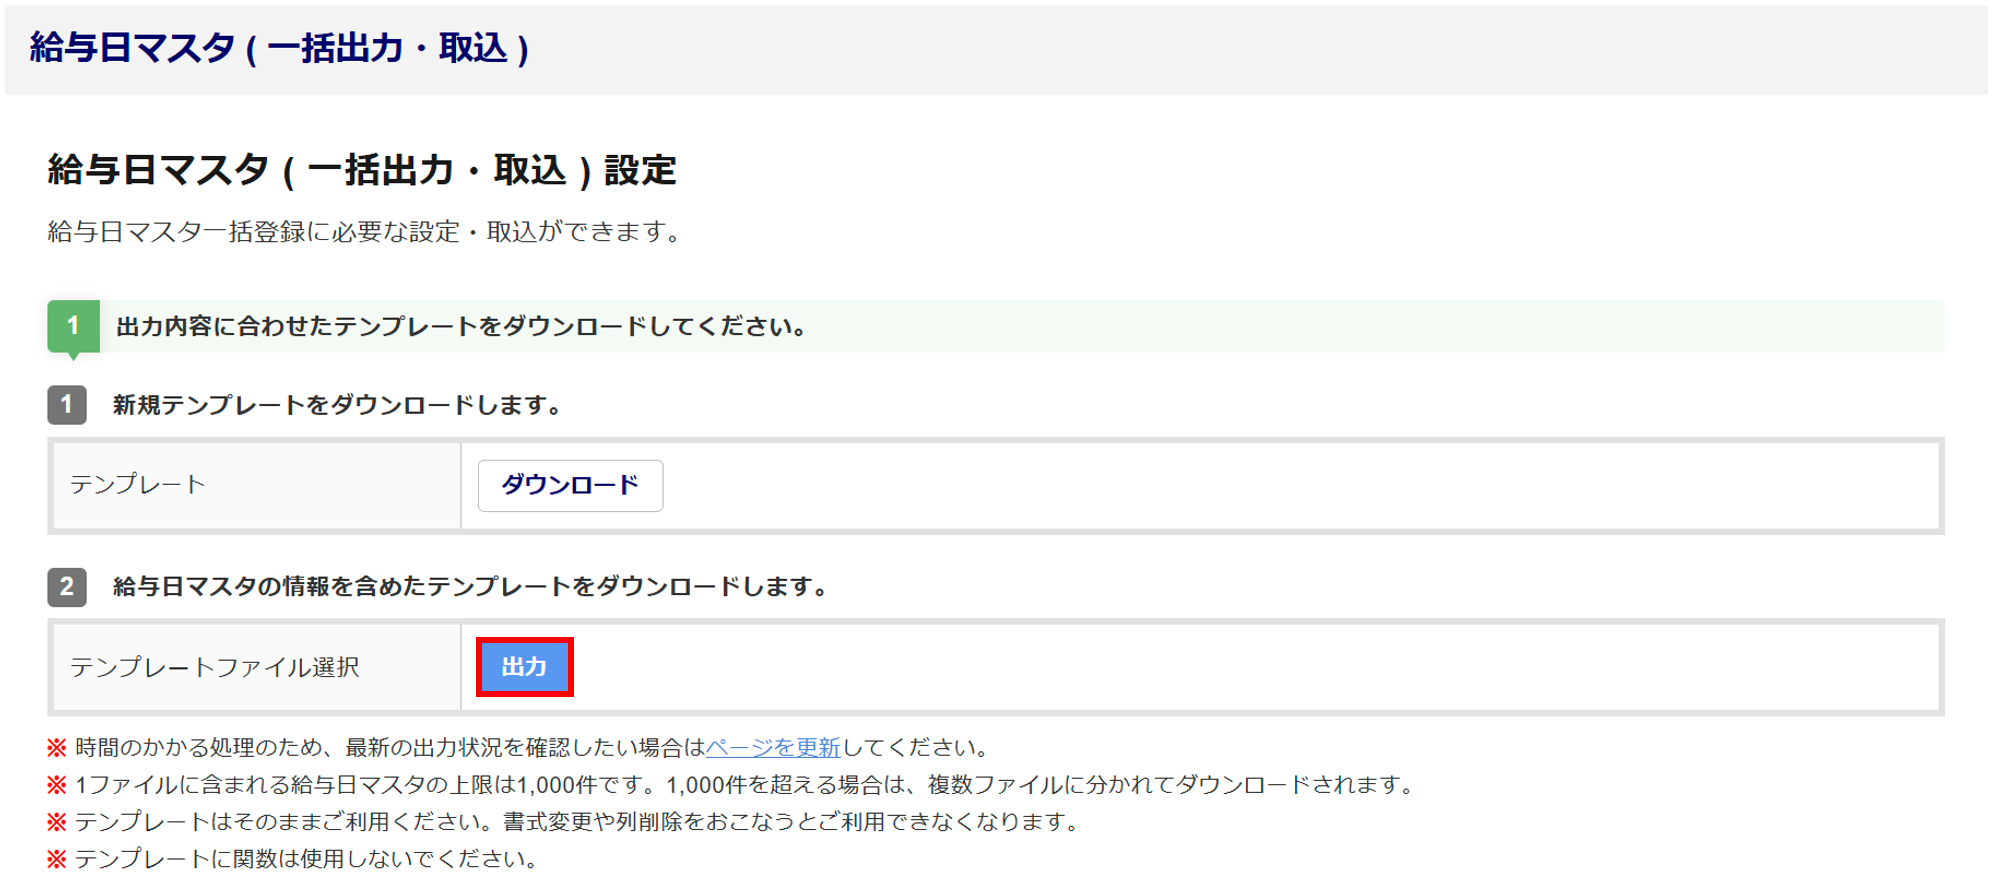Screen dimensions: 1994x895
Task: Click gray number 1 badge beside 新規テンプレート
Action: point(67,405)
